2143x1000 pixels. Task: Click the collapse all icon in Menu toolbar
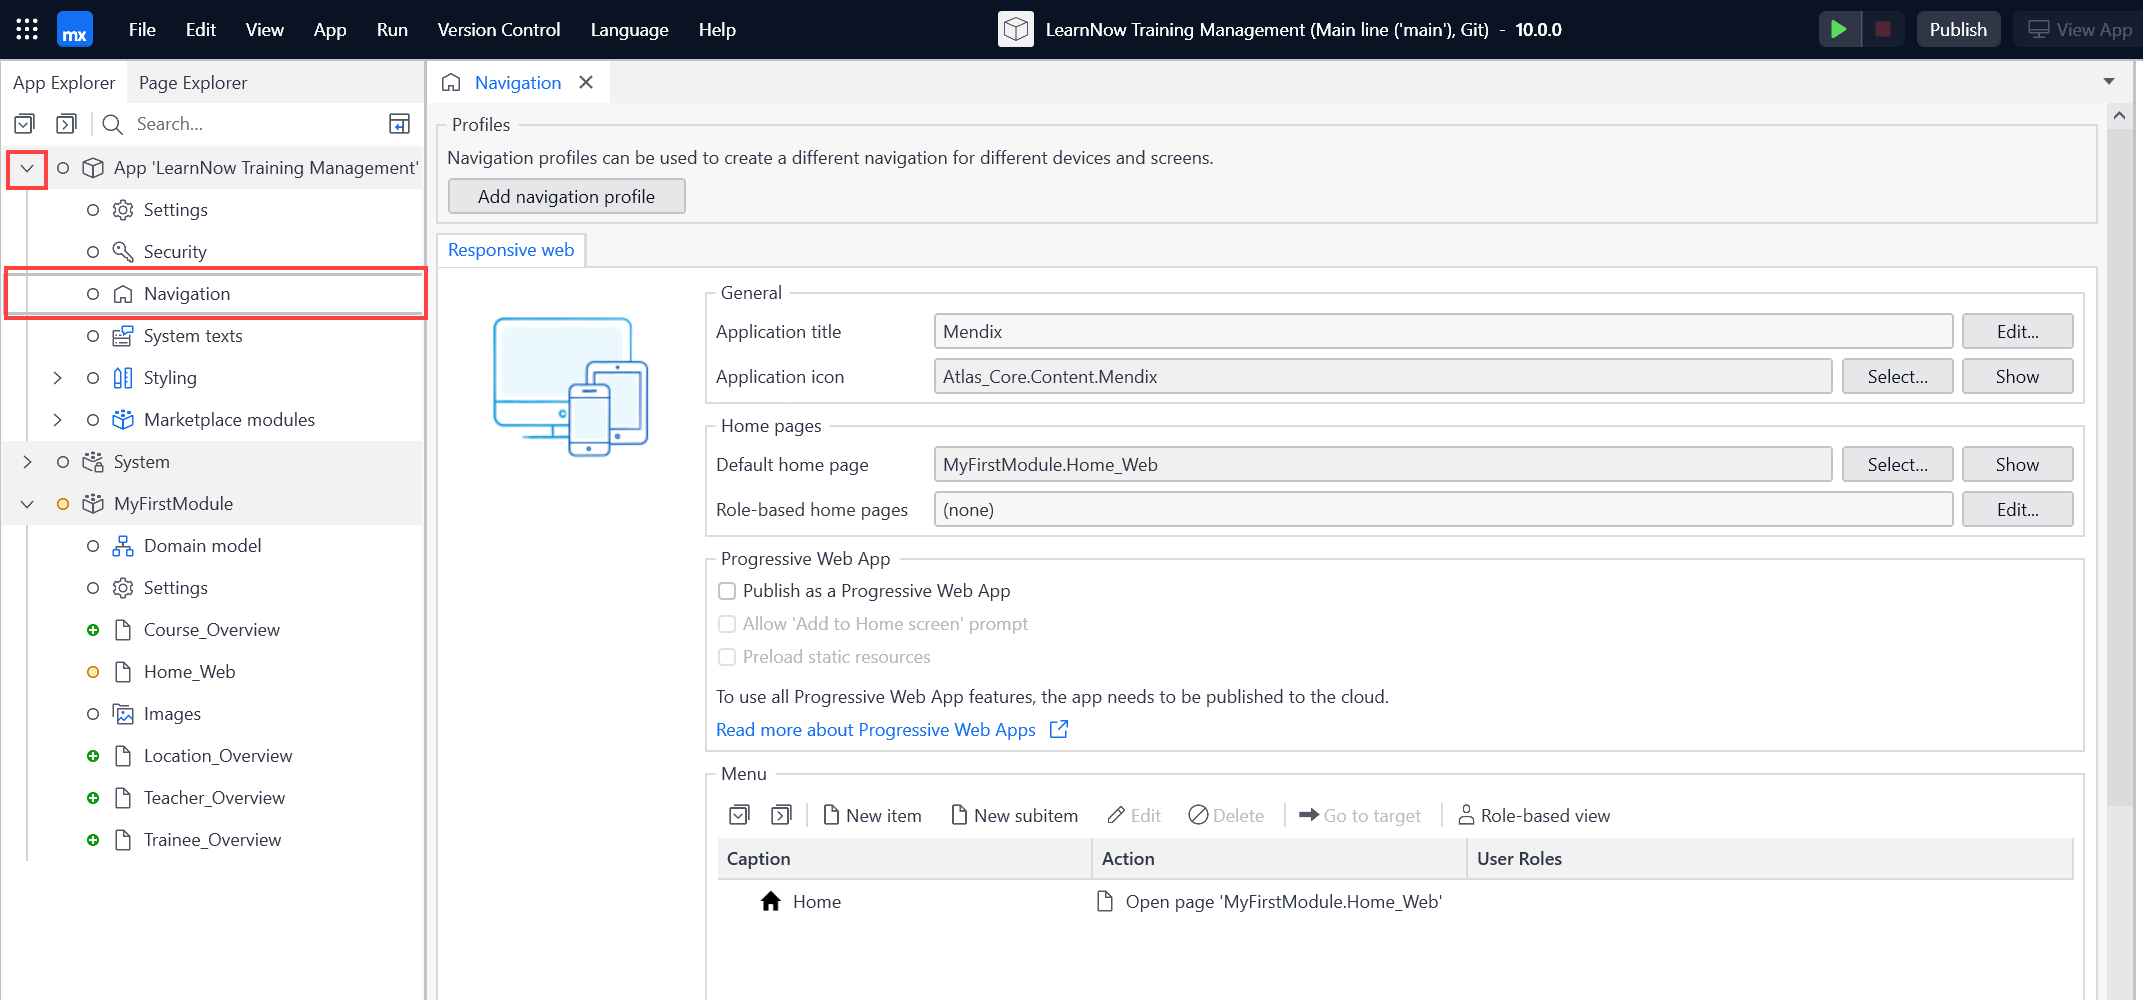point(739,815)
